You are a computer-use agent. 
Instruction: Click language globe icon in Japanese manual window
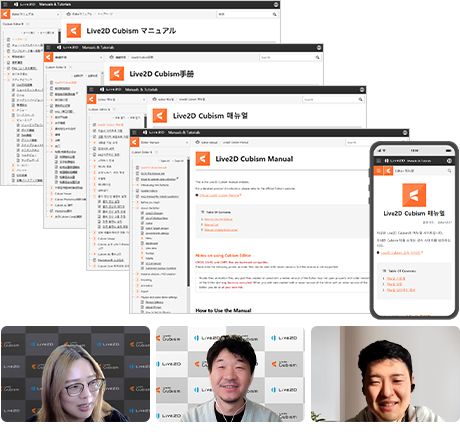tap(276, 4)
